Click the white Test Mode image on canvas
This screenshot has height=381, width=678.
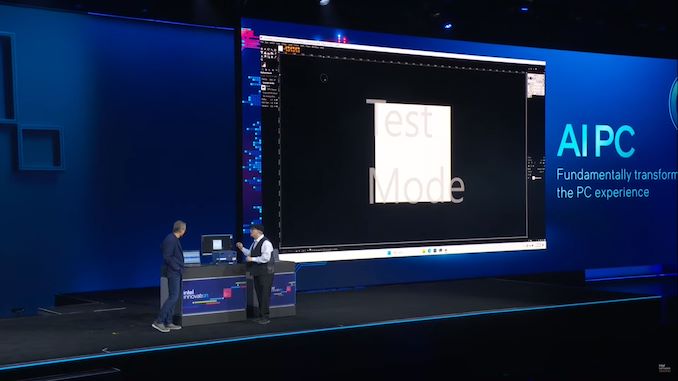pos(413,152)
